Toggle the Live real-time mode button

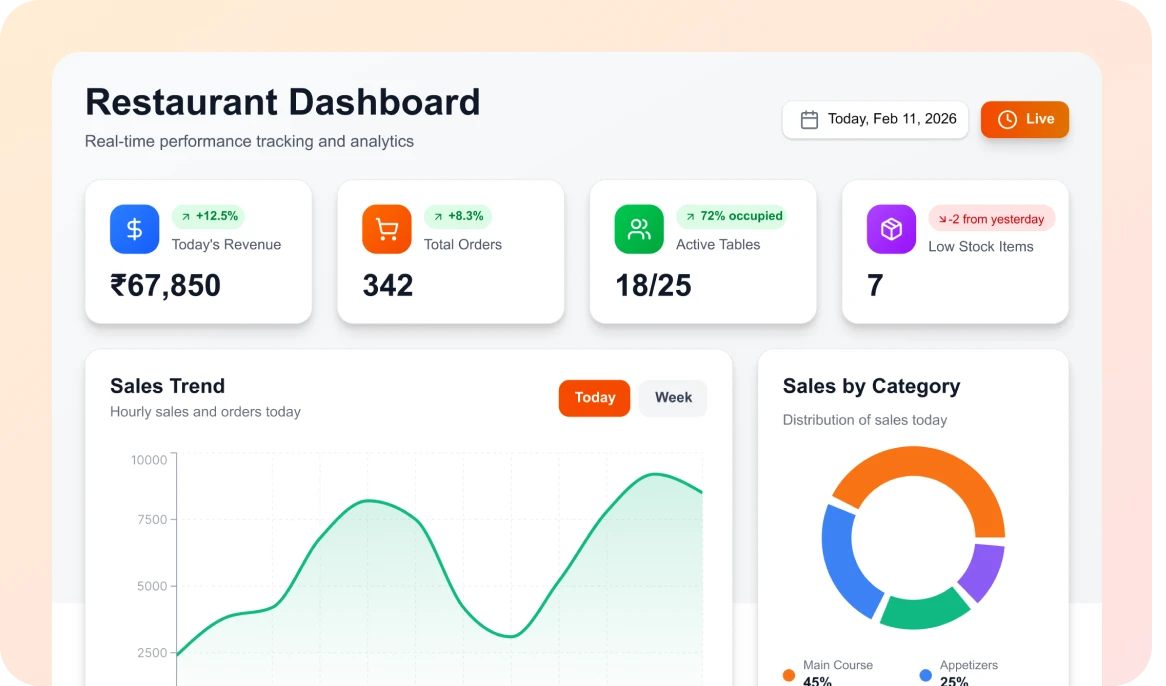pyautogui.click(x=1025, y=120)
